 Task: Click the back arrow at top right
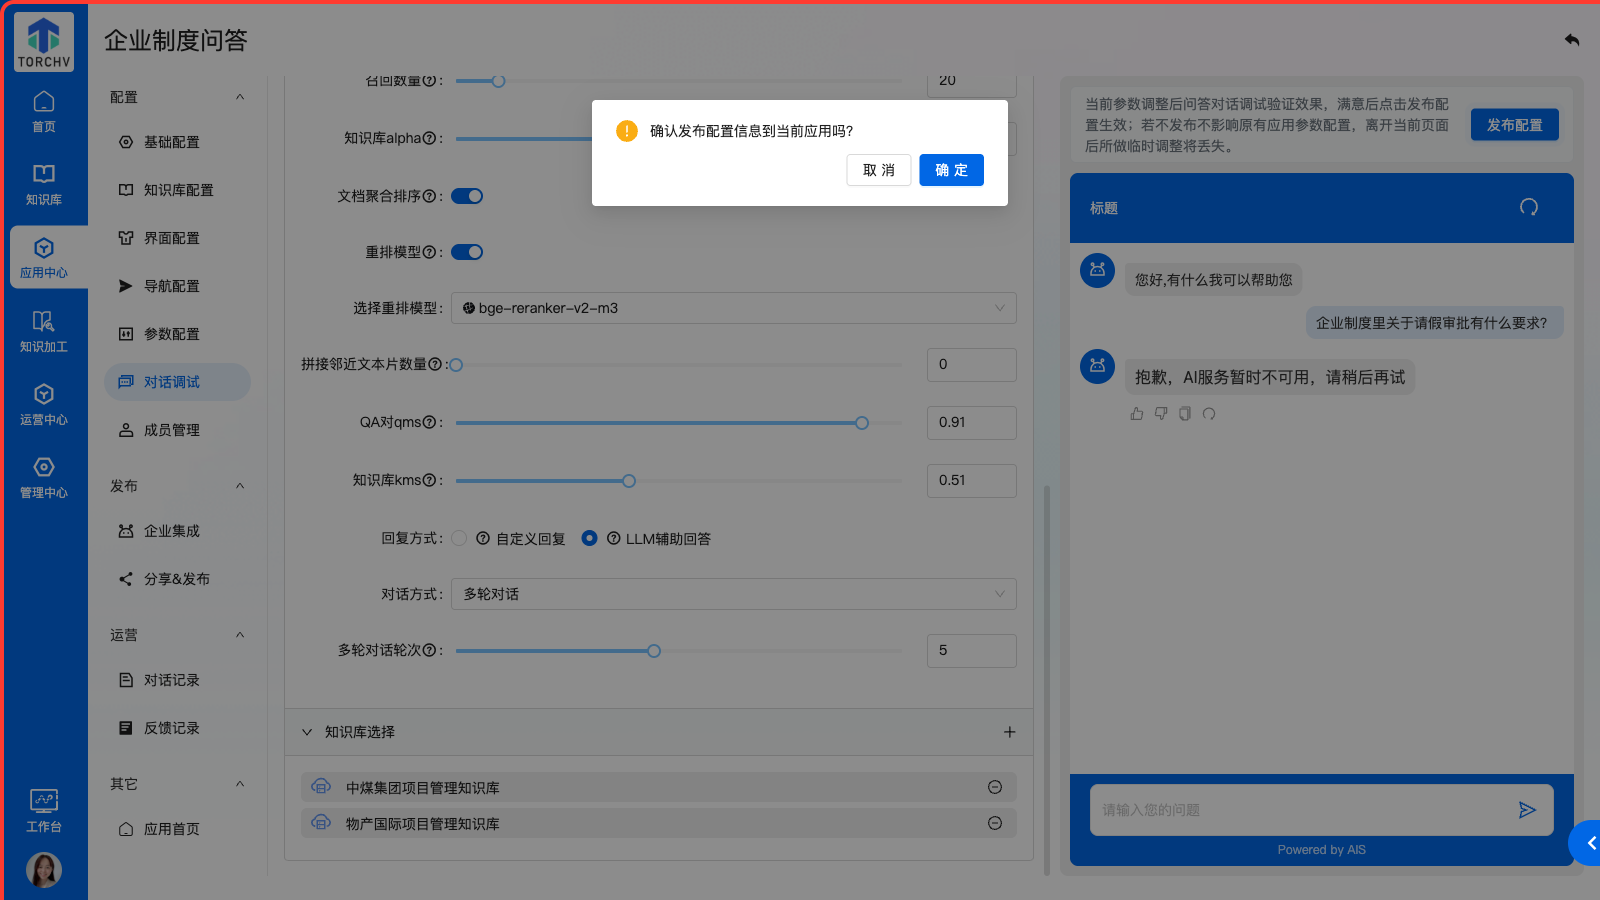(x=1572, y=40)
